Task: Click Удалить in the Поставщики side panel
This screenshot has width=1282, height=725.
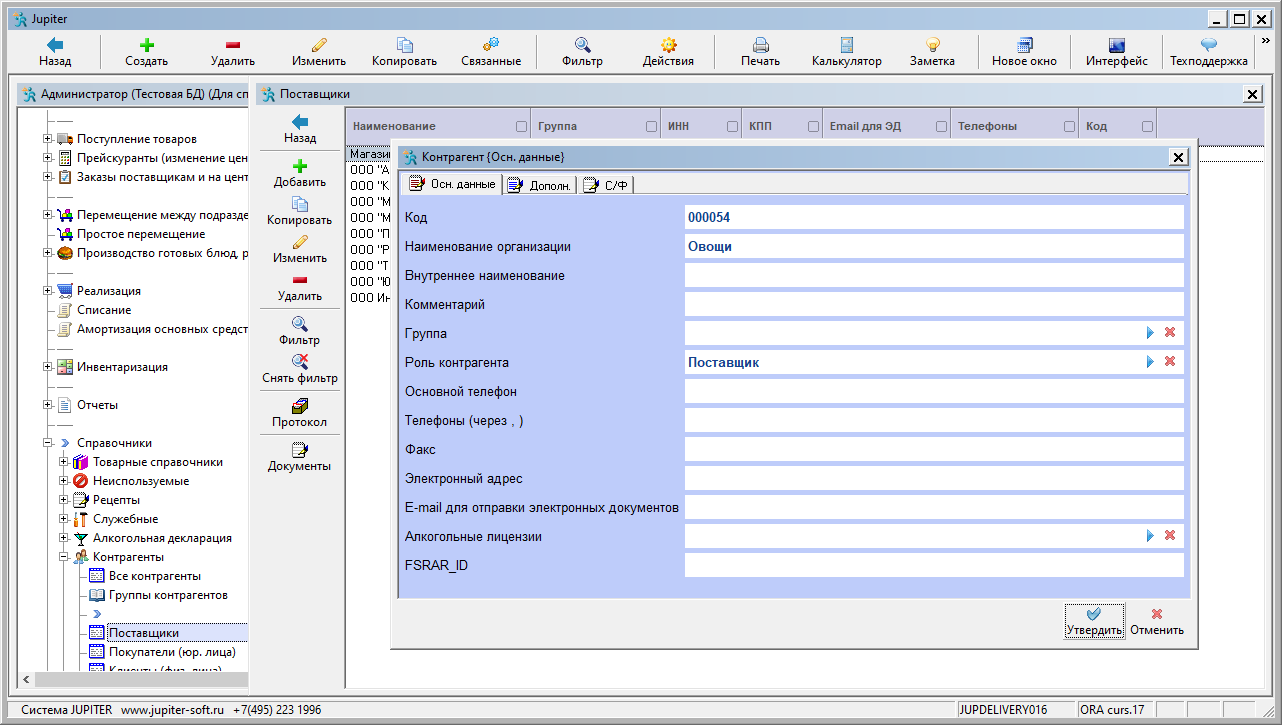Action: point(300,287)
